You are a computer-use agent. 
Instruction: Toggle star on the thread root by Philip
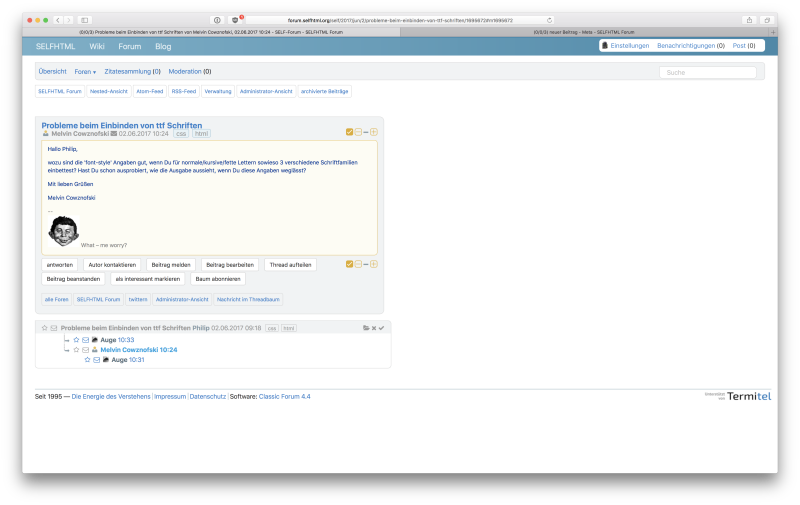[44, 328]
